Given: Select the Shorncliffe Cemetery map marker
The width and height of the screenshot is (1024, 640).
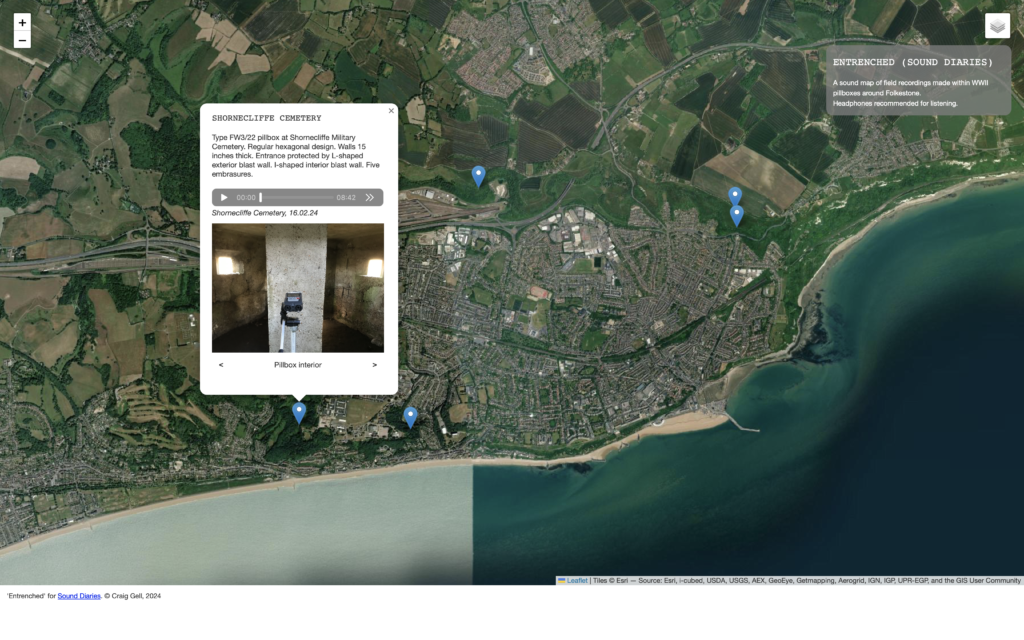Looking at the screenshot, I should tap(298, 413).
